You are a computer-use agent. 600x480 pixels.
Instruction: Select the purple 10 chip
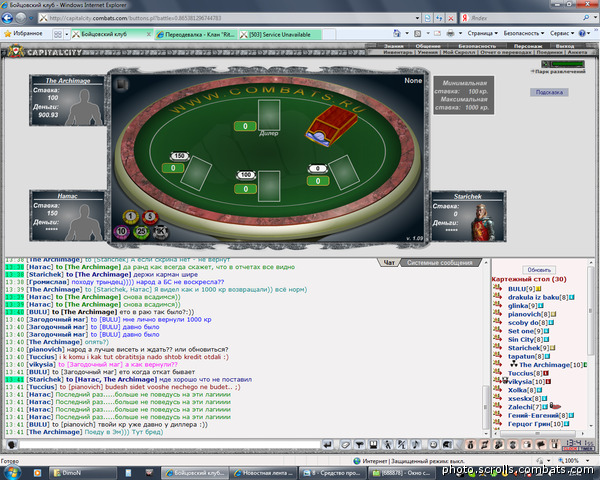[x=121, y=231]
